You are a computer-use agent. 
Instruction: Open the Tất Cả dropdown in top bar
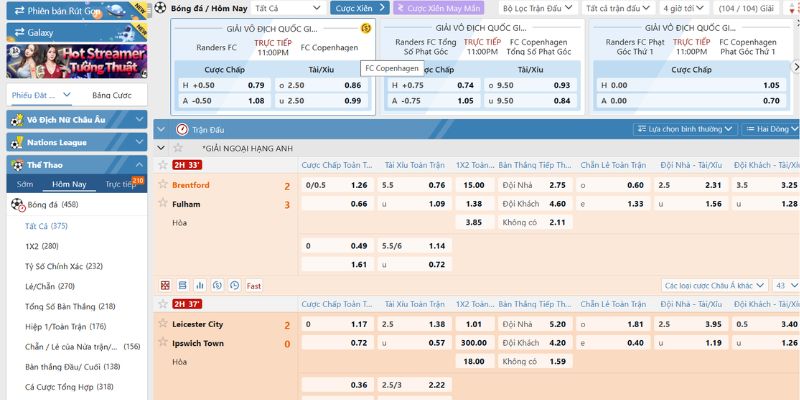click(288, 8)
